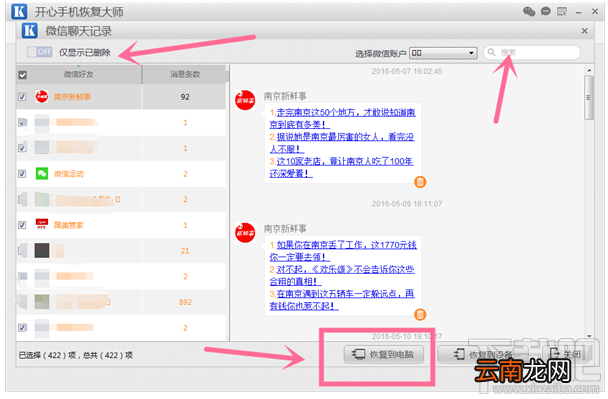The image size is (608, 399).
Task: Click the message count 92
Action: pyautogui.click(x=185, y=97)
